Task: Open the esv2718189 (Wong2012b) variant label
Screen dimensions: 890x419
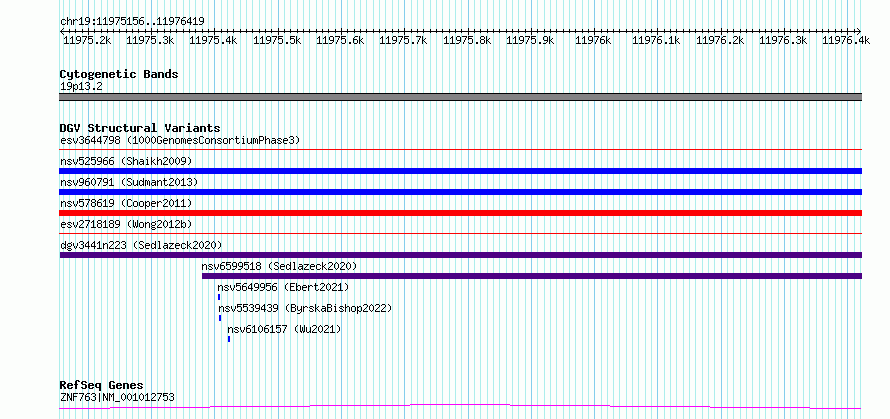Action: pyautogui.click(x=124, y=224)
